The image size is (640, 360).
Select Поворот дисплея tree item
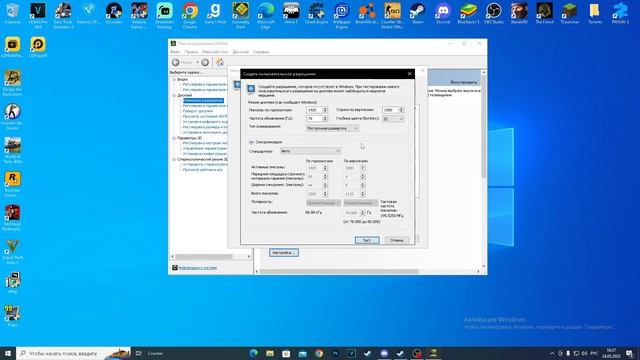pos(198,111)
